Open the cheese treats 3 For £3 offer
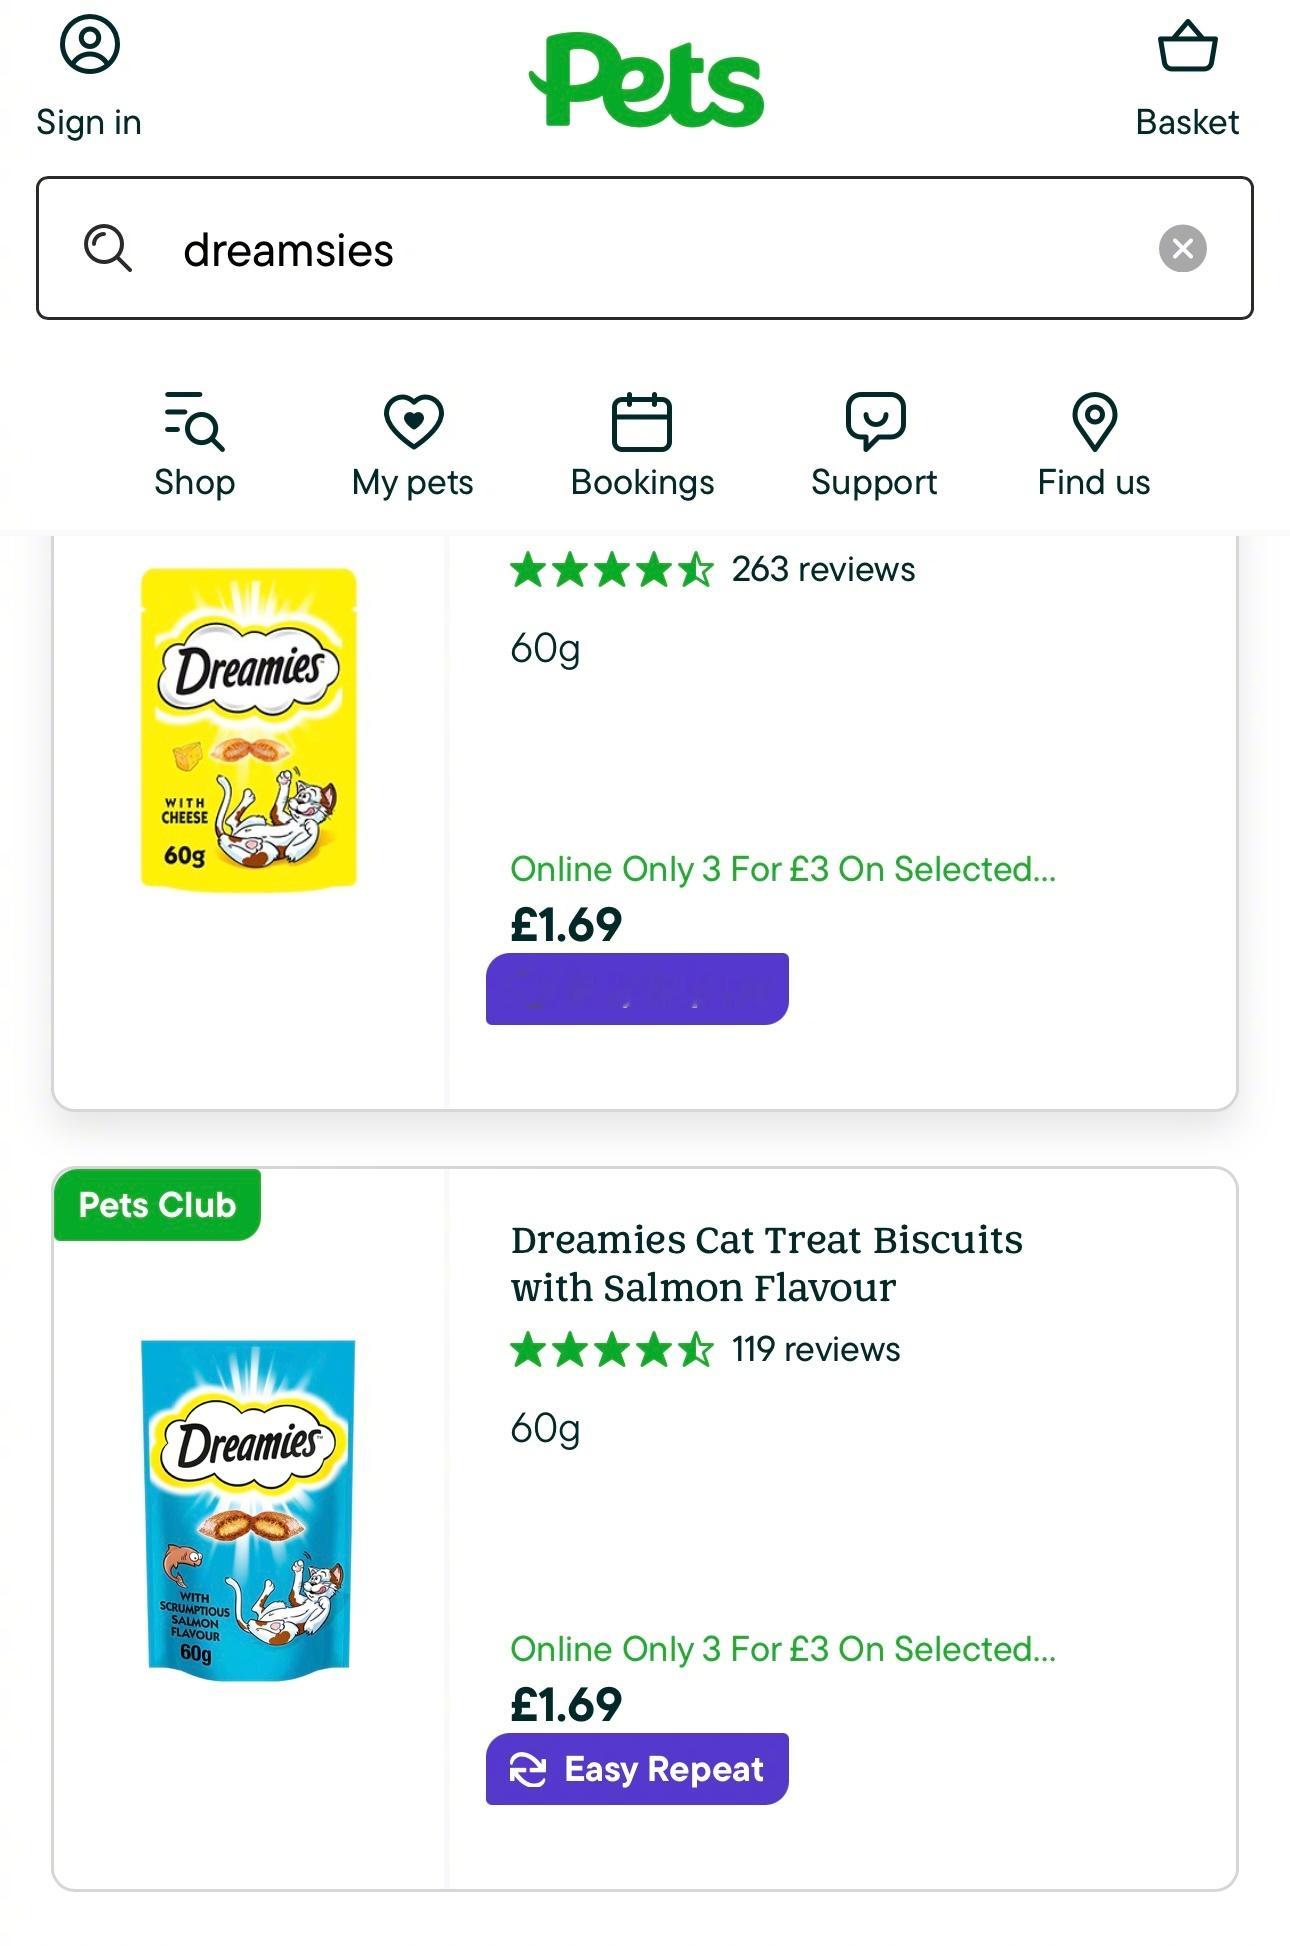 [782, 869]
